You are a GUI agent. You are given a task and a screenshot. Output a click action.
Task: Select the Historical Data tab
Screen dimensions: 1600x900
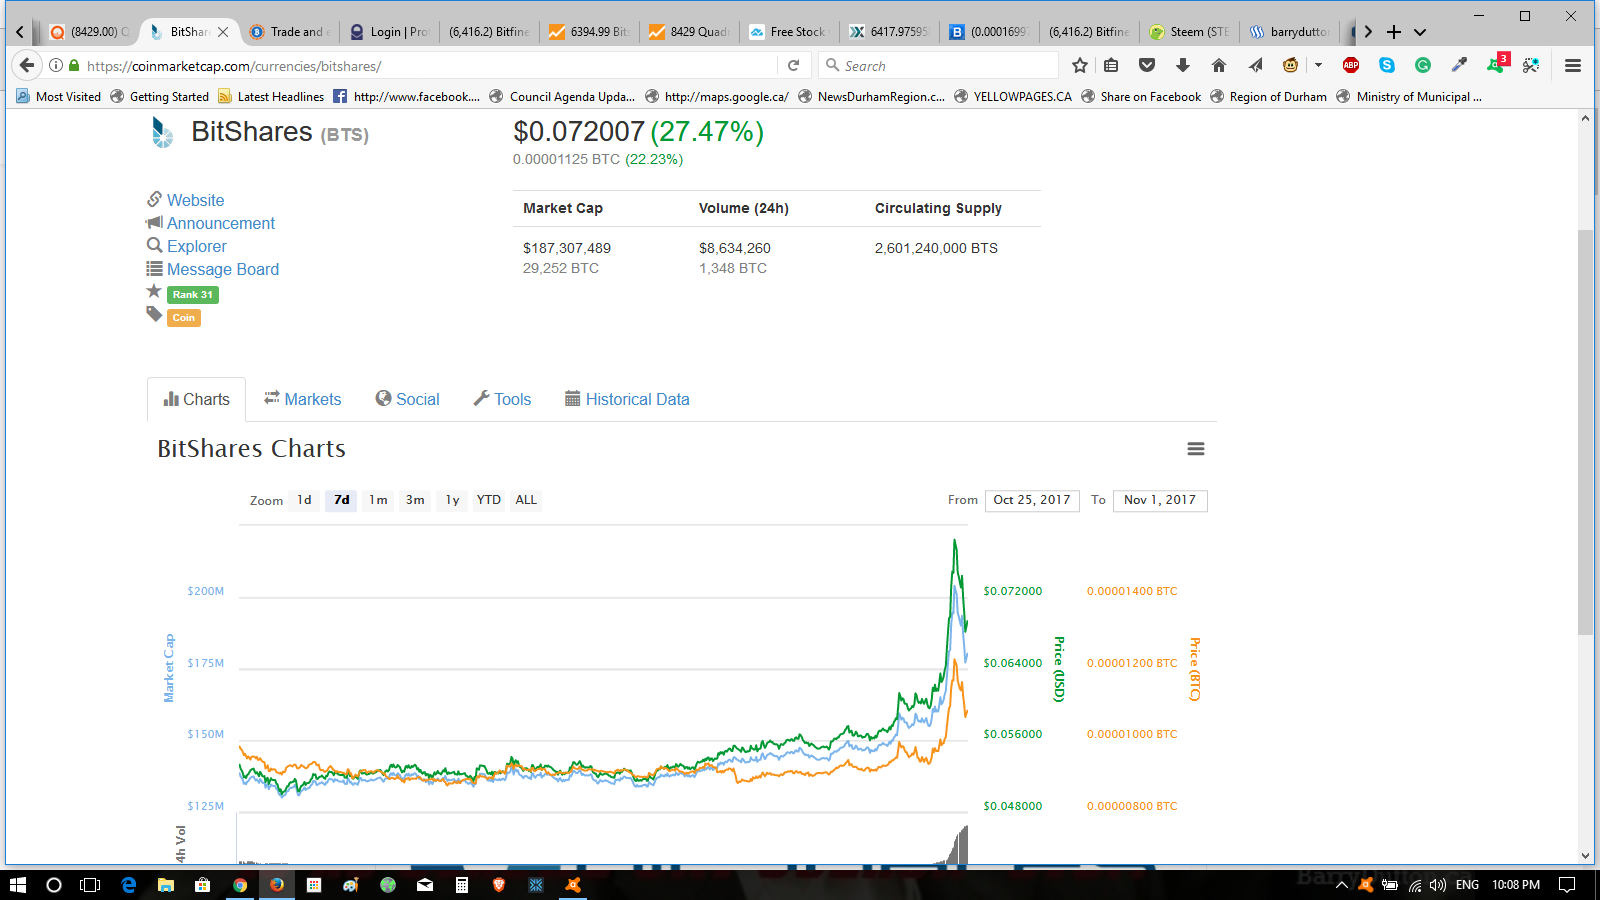627,399
